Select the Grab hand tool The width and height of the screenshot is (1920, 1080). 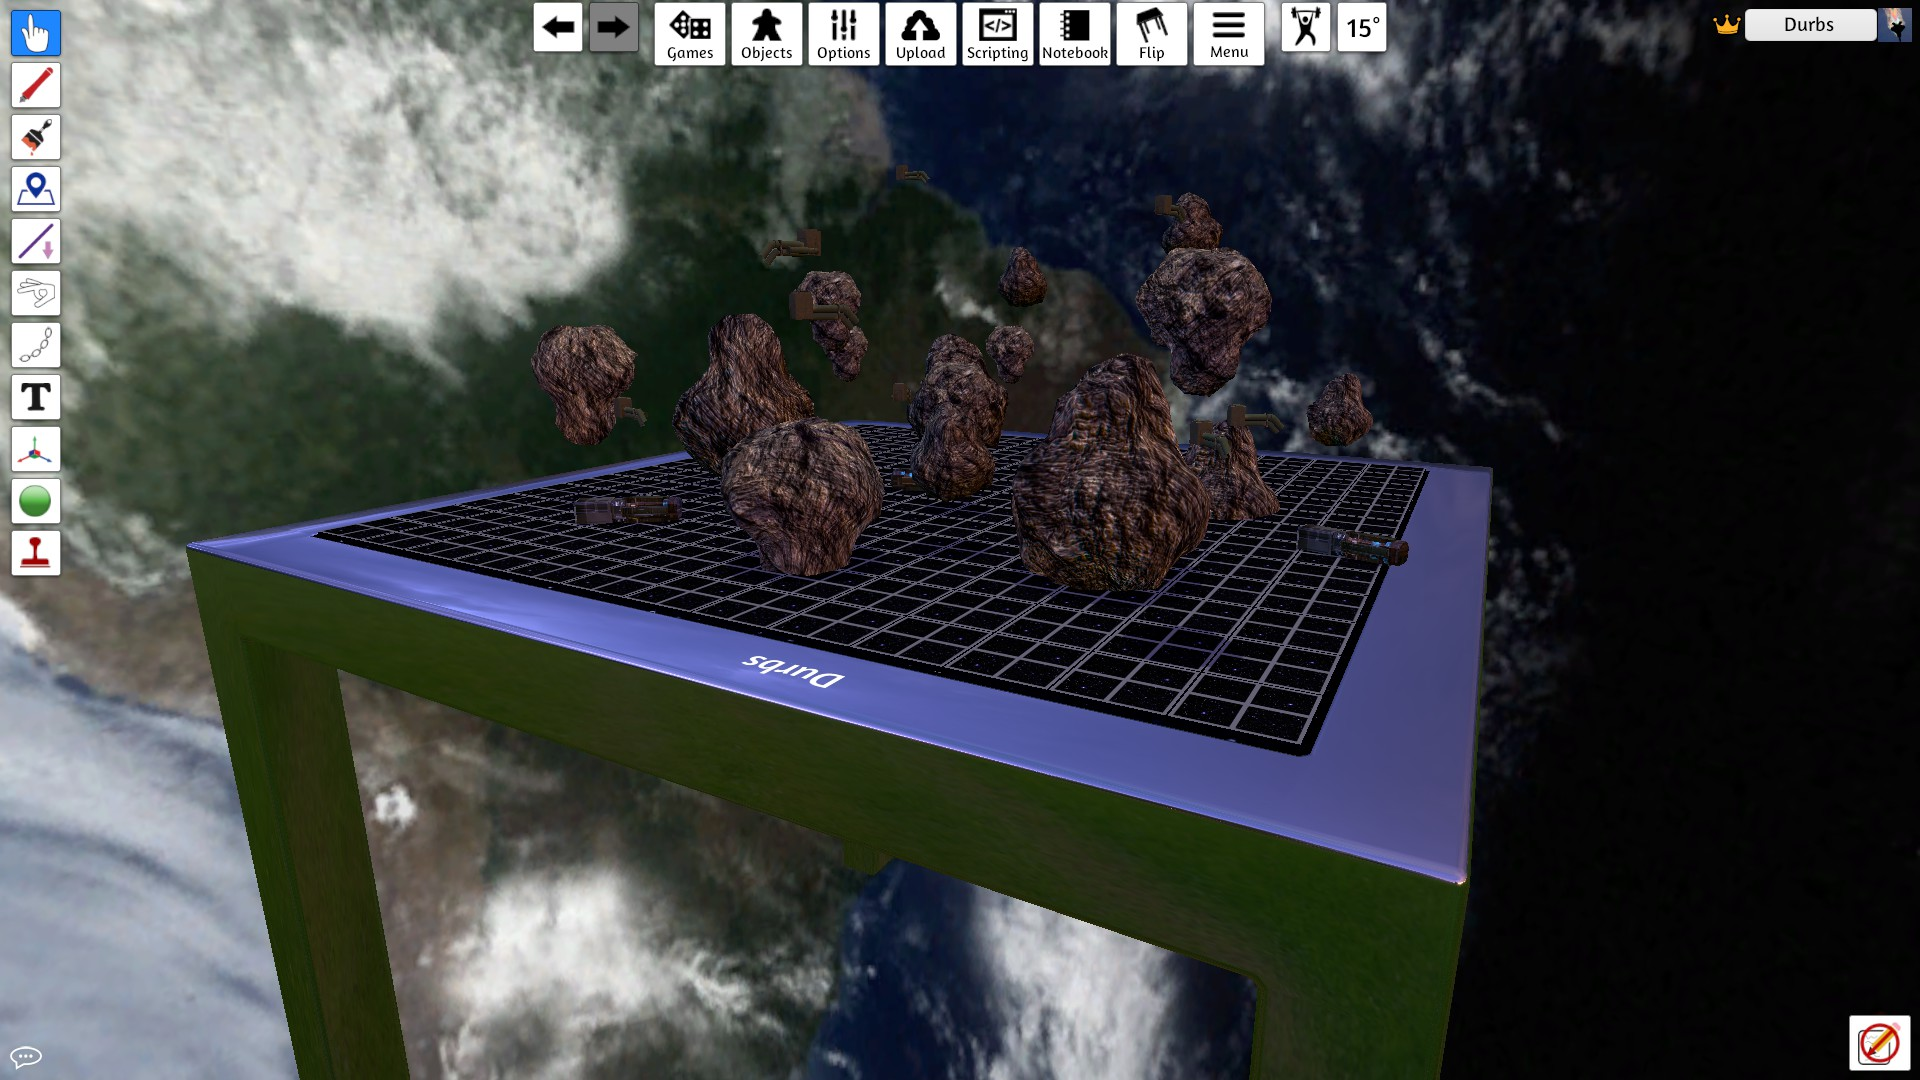click(x=36, y=33)
